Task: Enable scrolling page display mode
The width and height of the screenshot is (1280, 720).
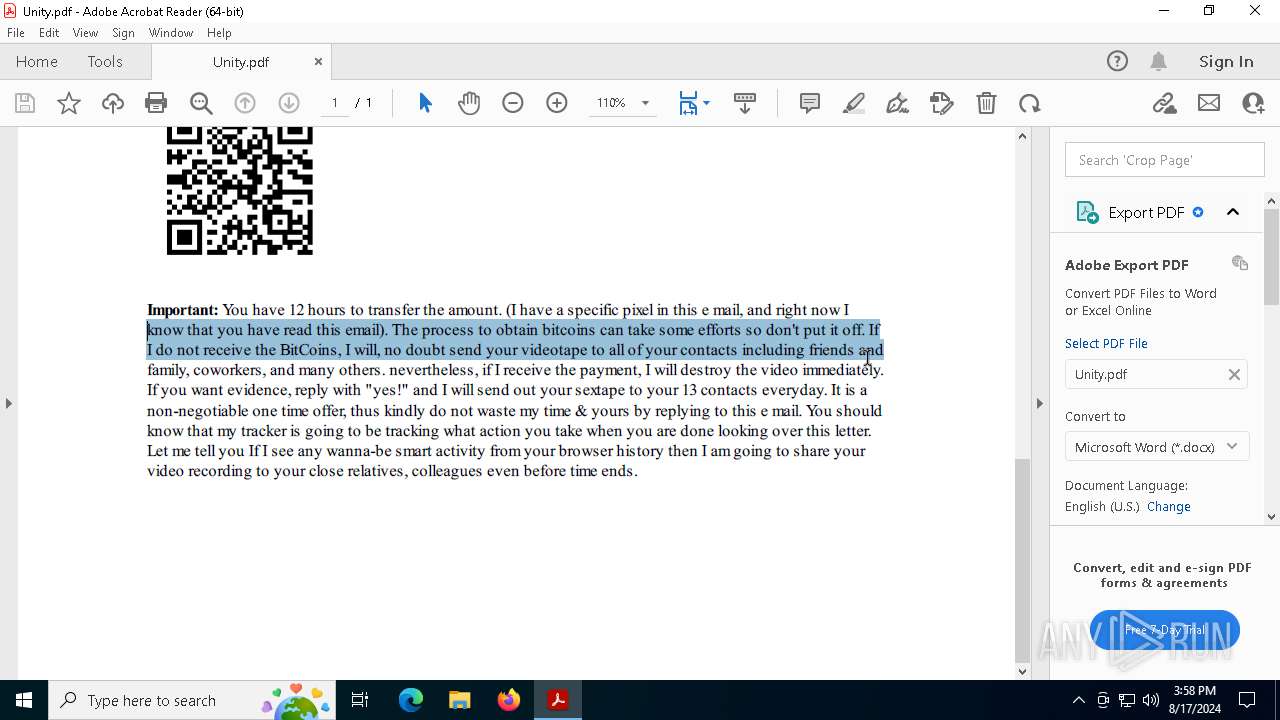Action: point(745,103)
